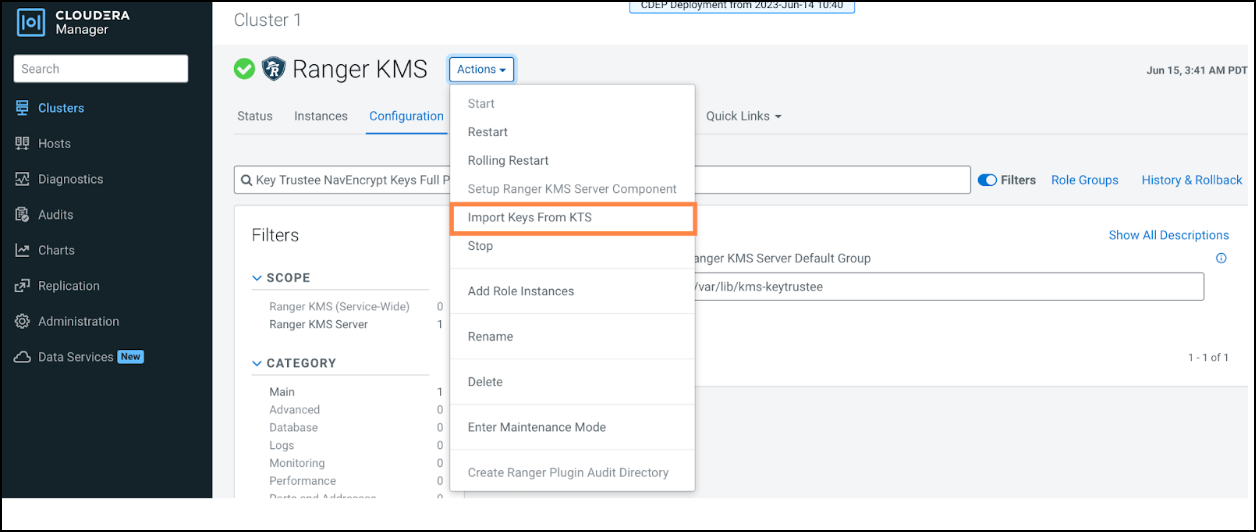Open Replication via its sidebar icon
1256x532 pixels.
click(22, 286)
